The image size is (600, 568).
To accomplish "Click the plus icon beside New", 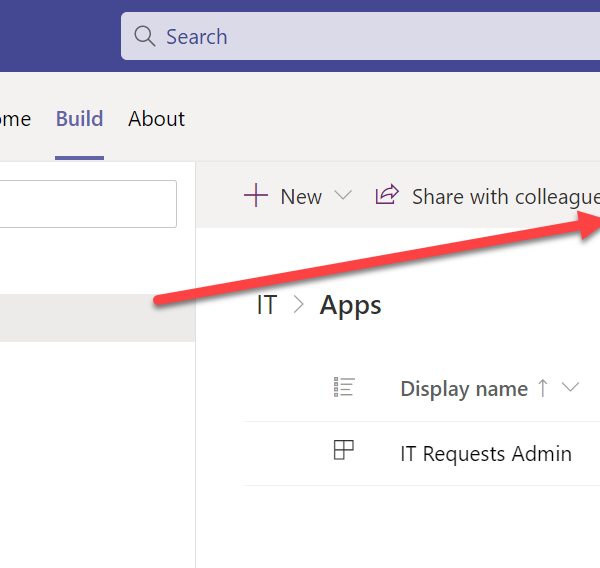I will (x=256, y=196).
